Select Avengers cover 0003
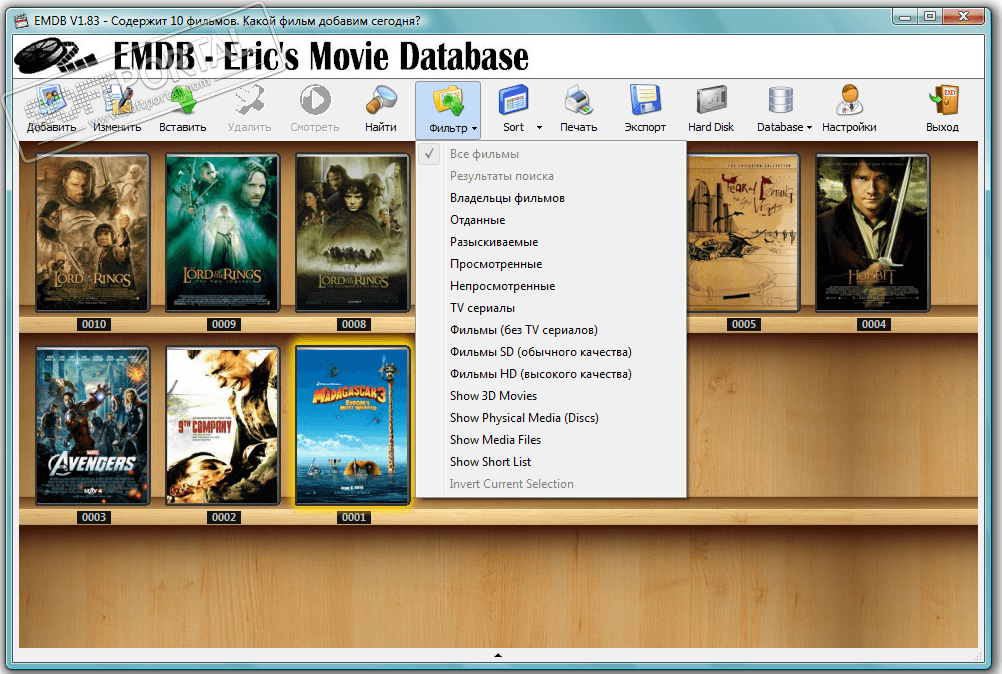The height and width of the screenshot is (674, 1002). 93,425
